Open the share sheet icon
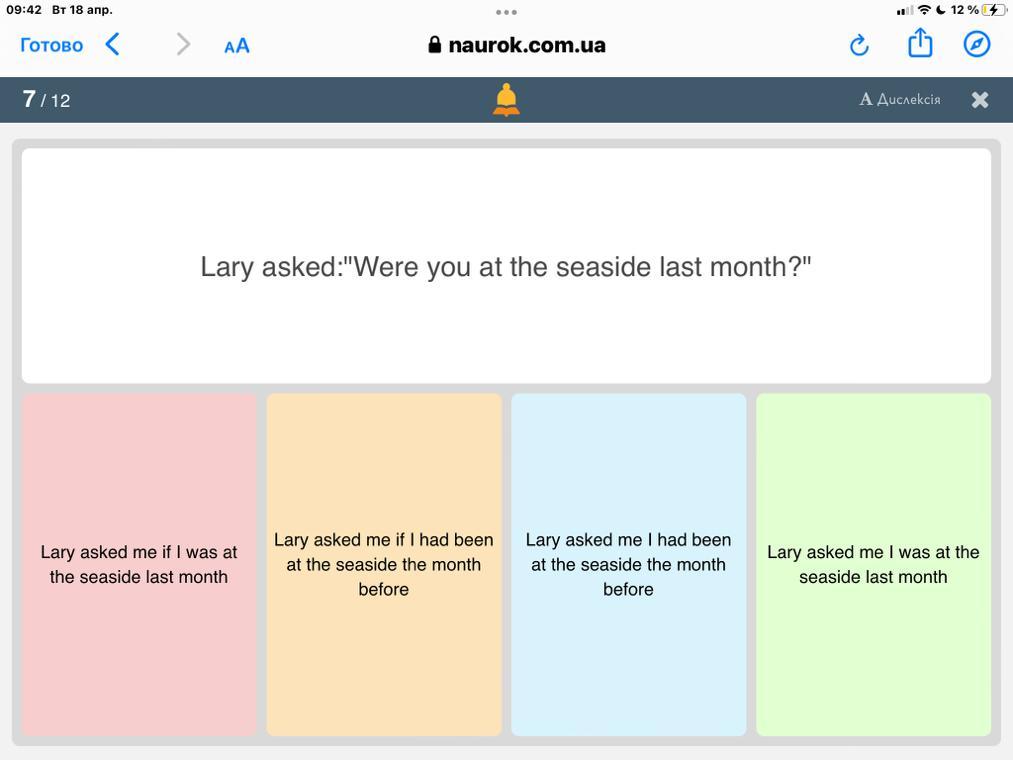This screenshot has height=760, width=1013. pos(920,43)
